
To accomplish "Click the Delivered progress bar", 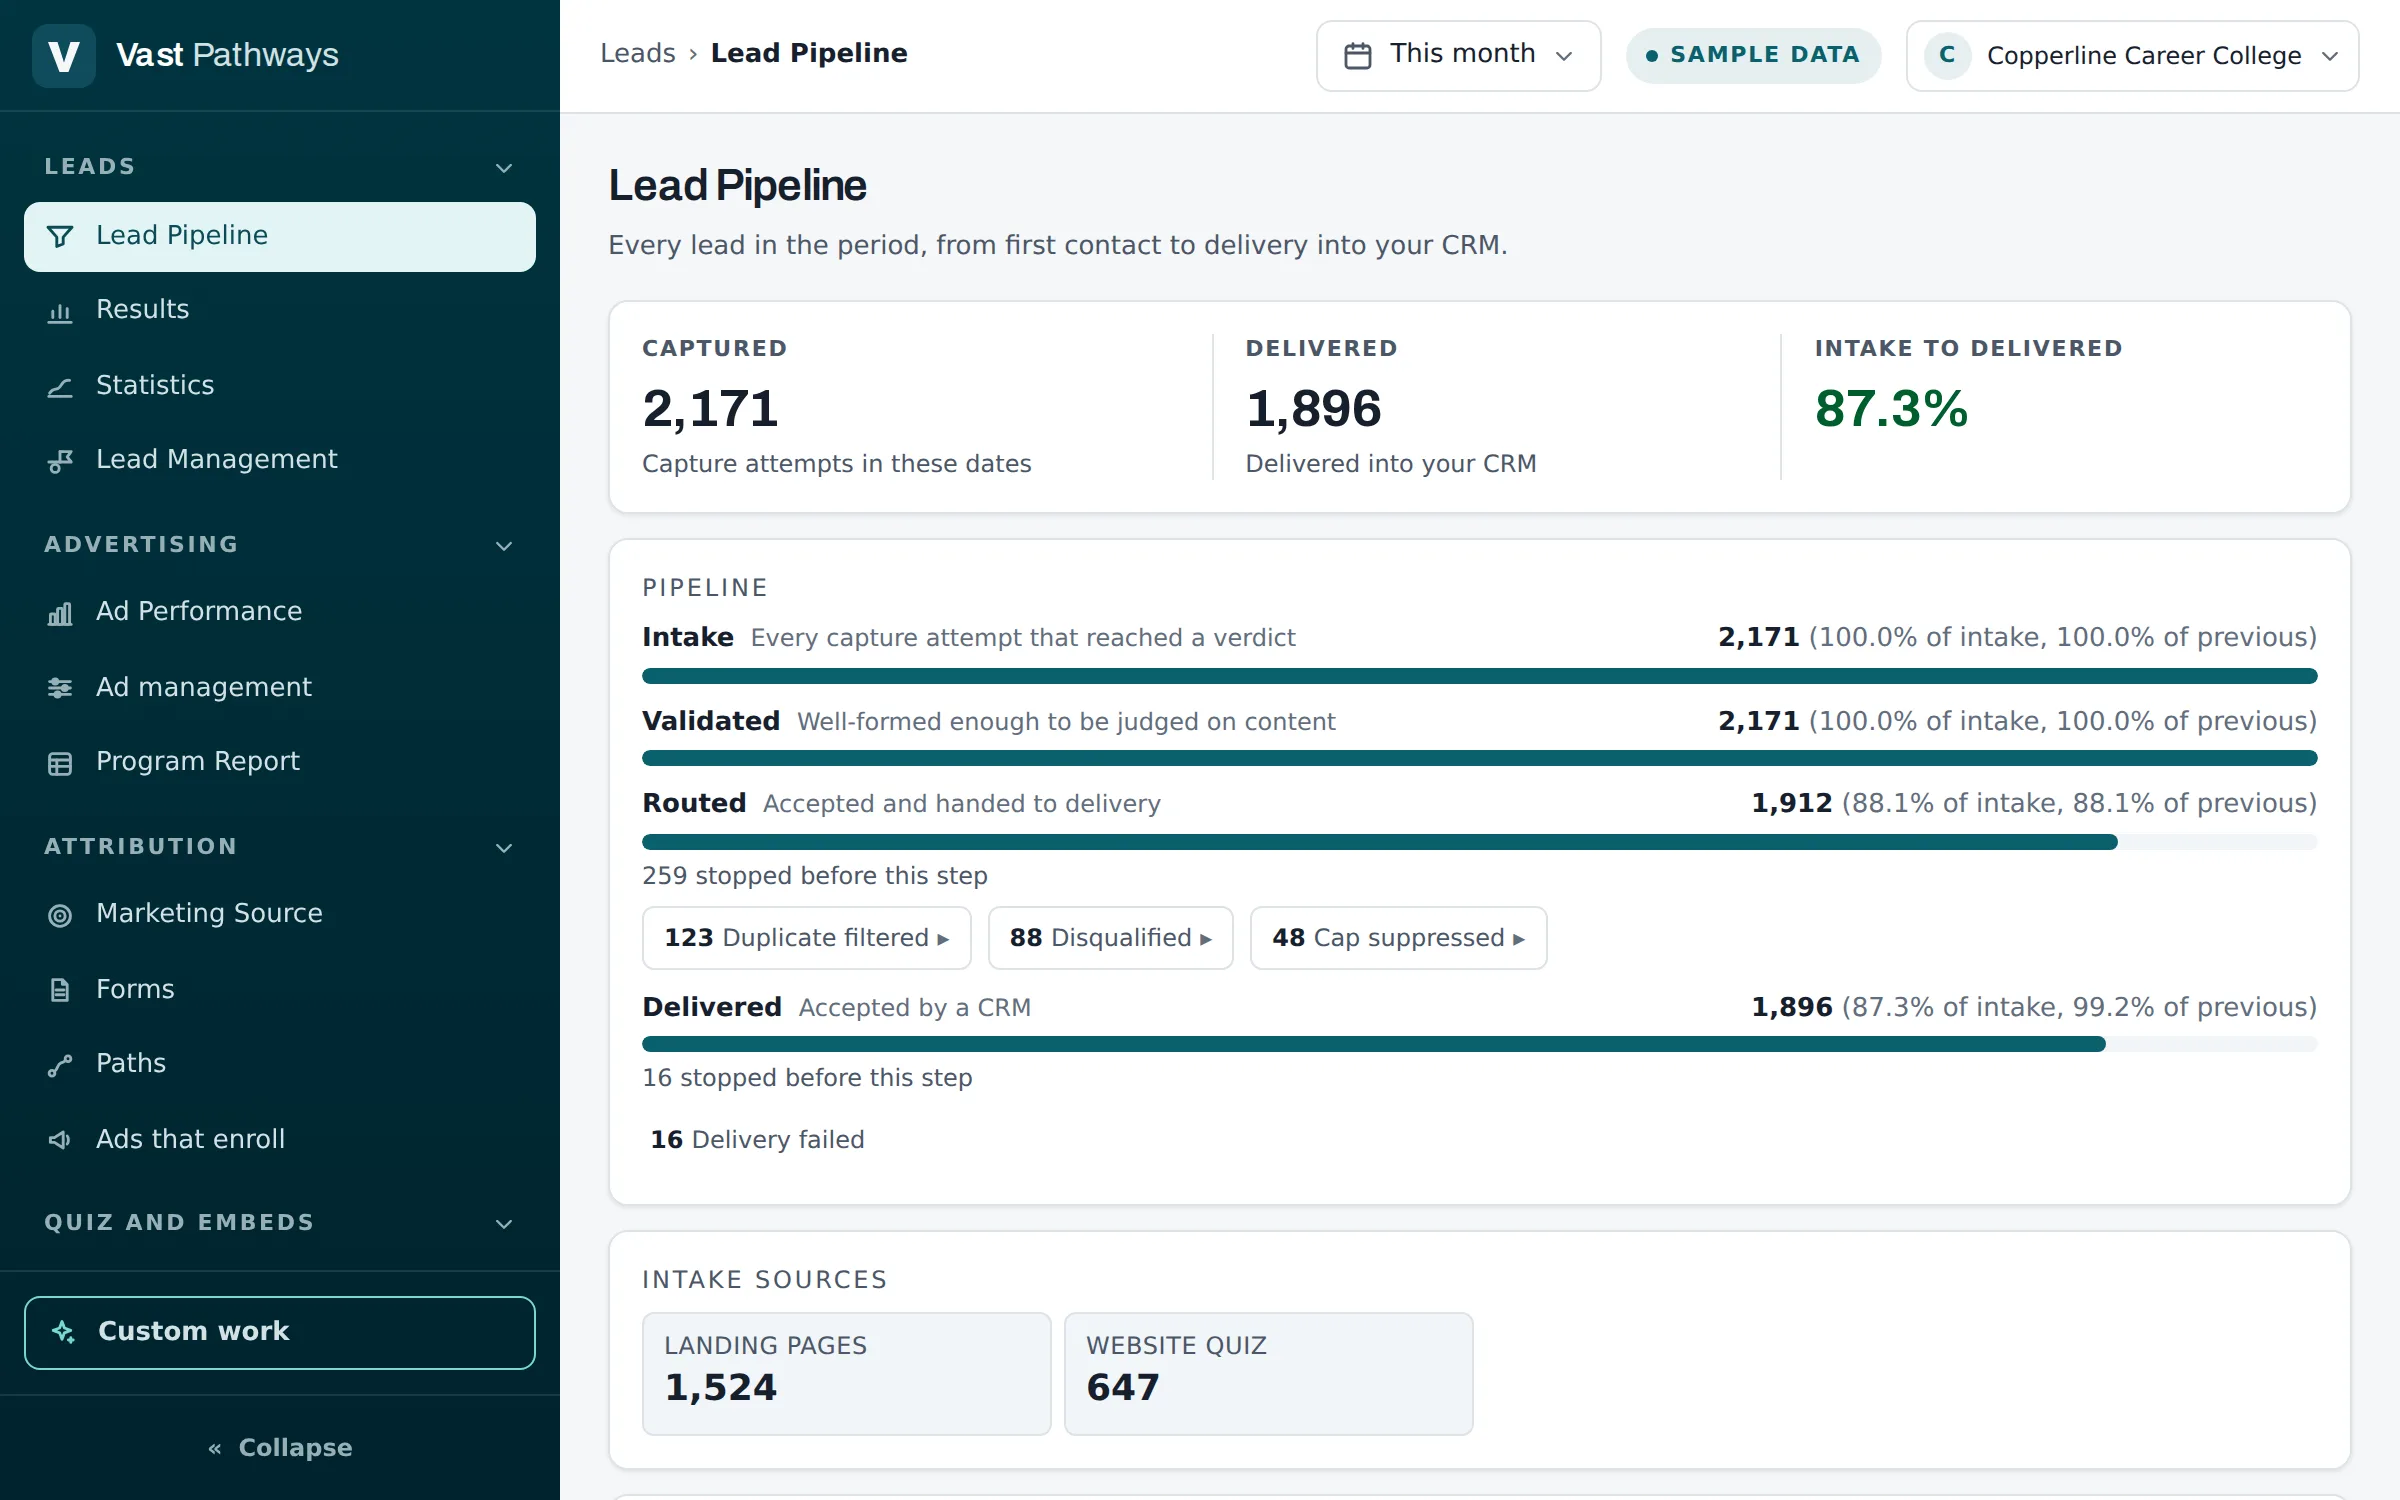I will [x=1479, y=1045].
